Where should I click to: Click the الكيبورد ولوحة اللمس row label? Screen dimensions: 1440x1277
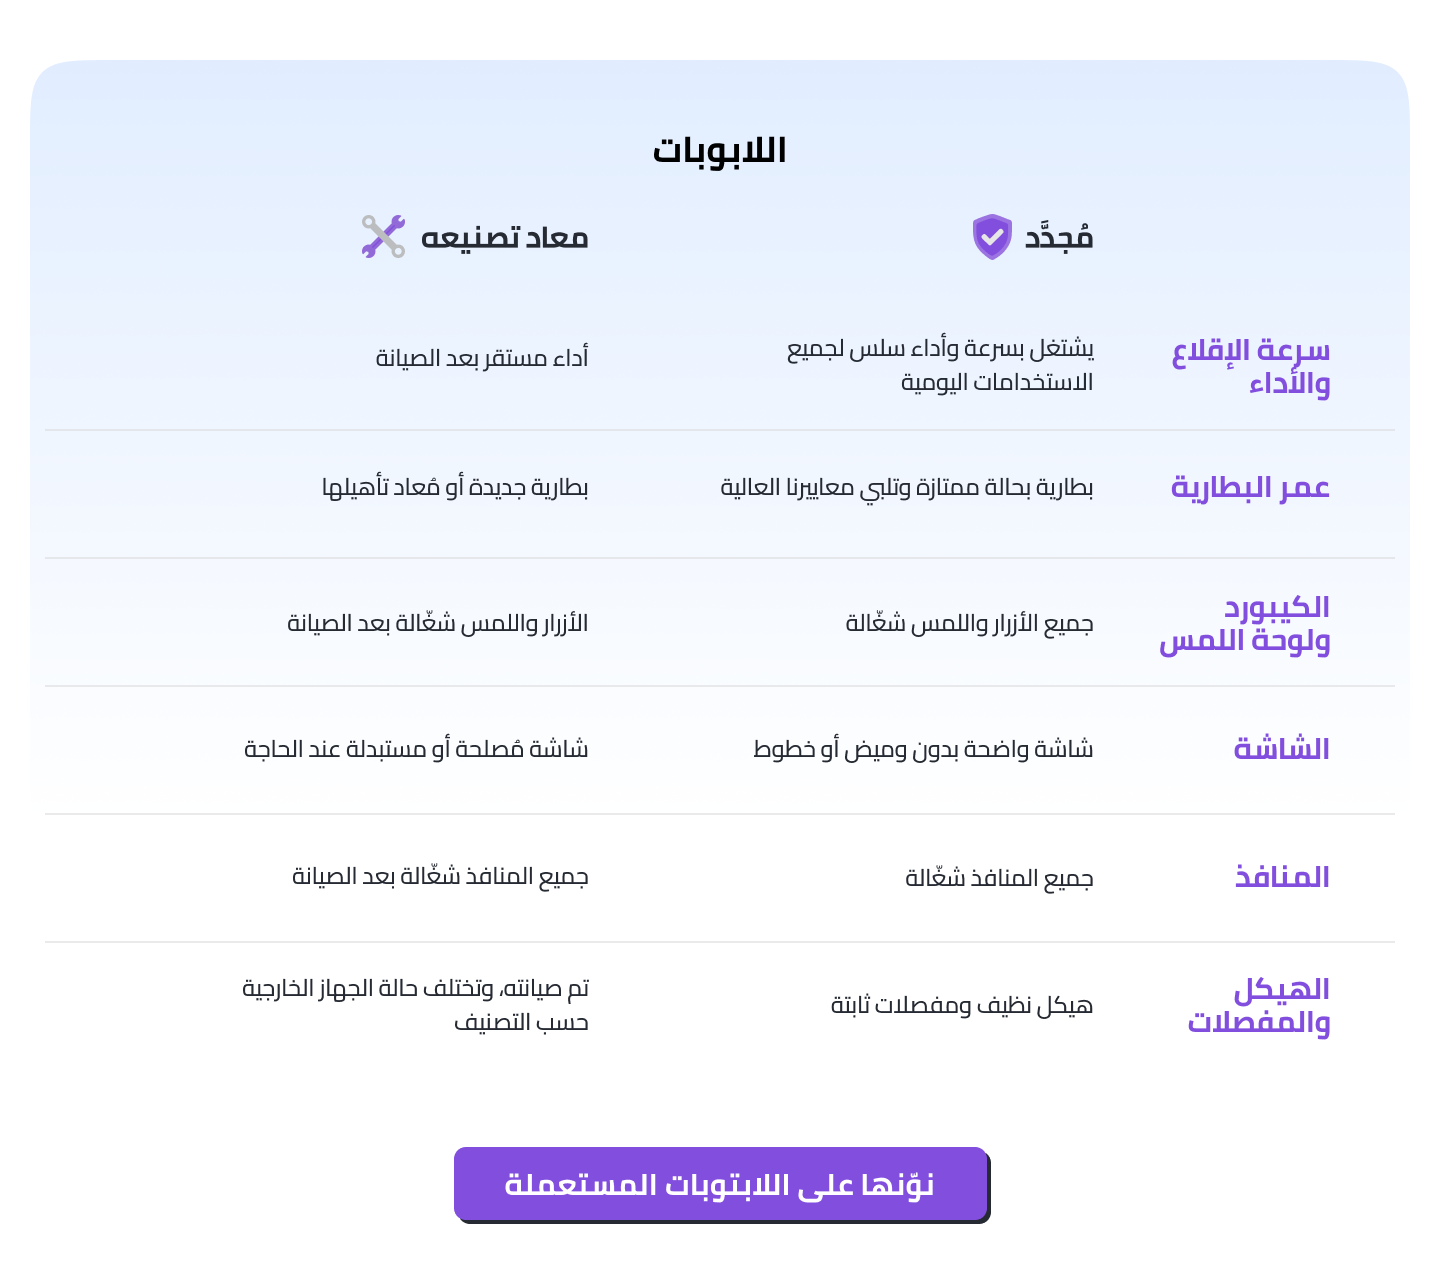coord(1245,623)
